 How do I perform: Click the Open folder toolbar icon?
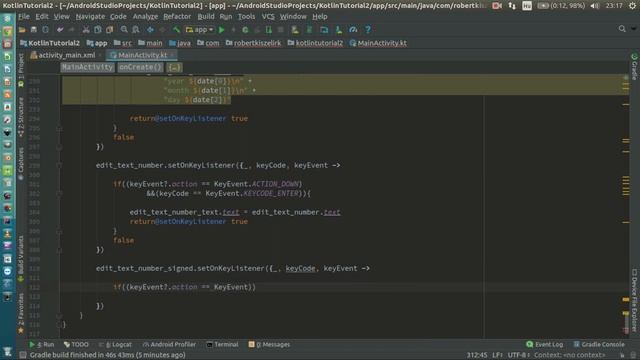tap(22, 30)
